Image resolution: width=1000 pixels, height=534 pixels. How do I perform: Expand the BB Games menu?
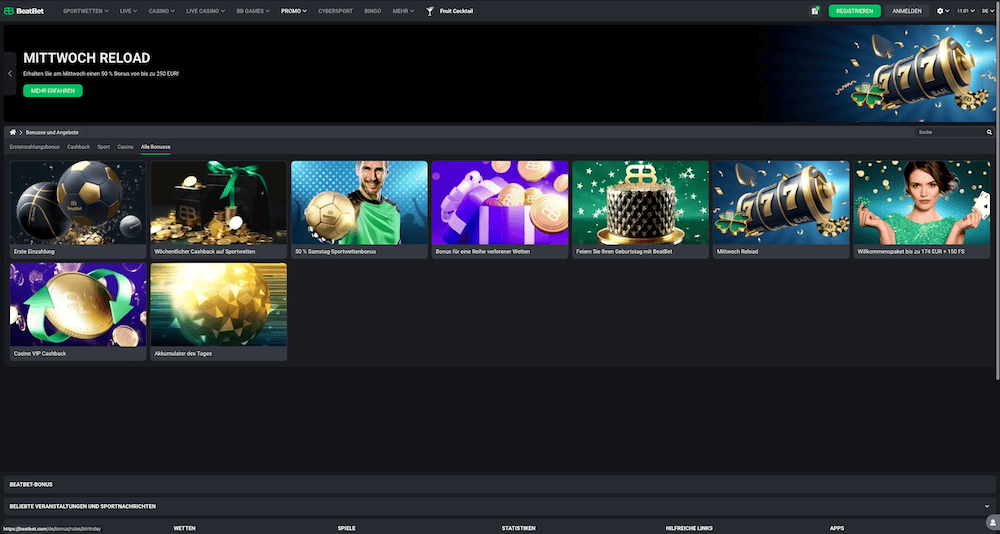(253, 11)
